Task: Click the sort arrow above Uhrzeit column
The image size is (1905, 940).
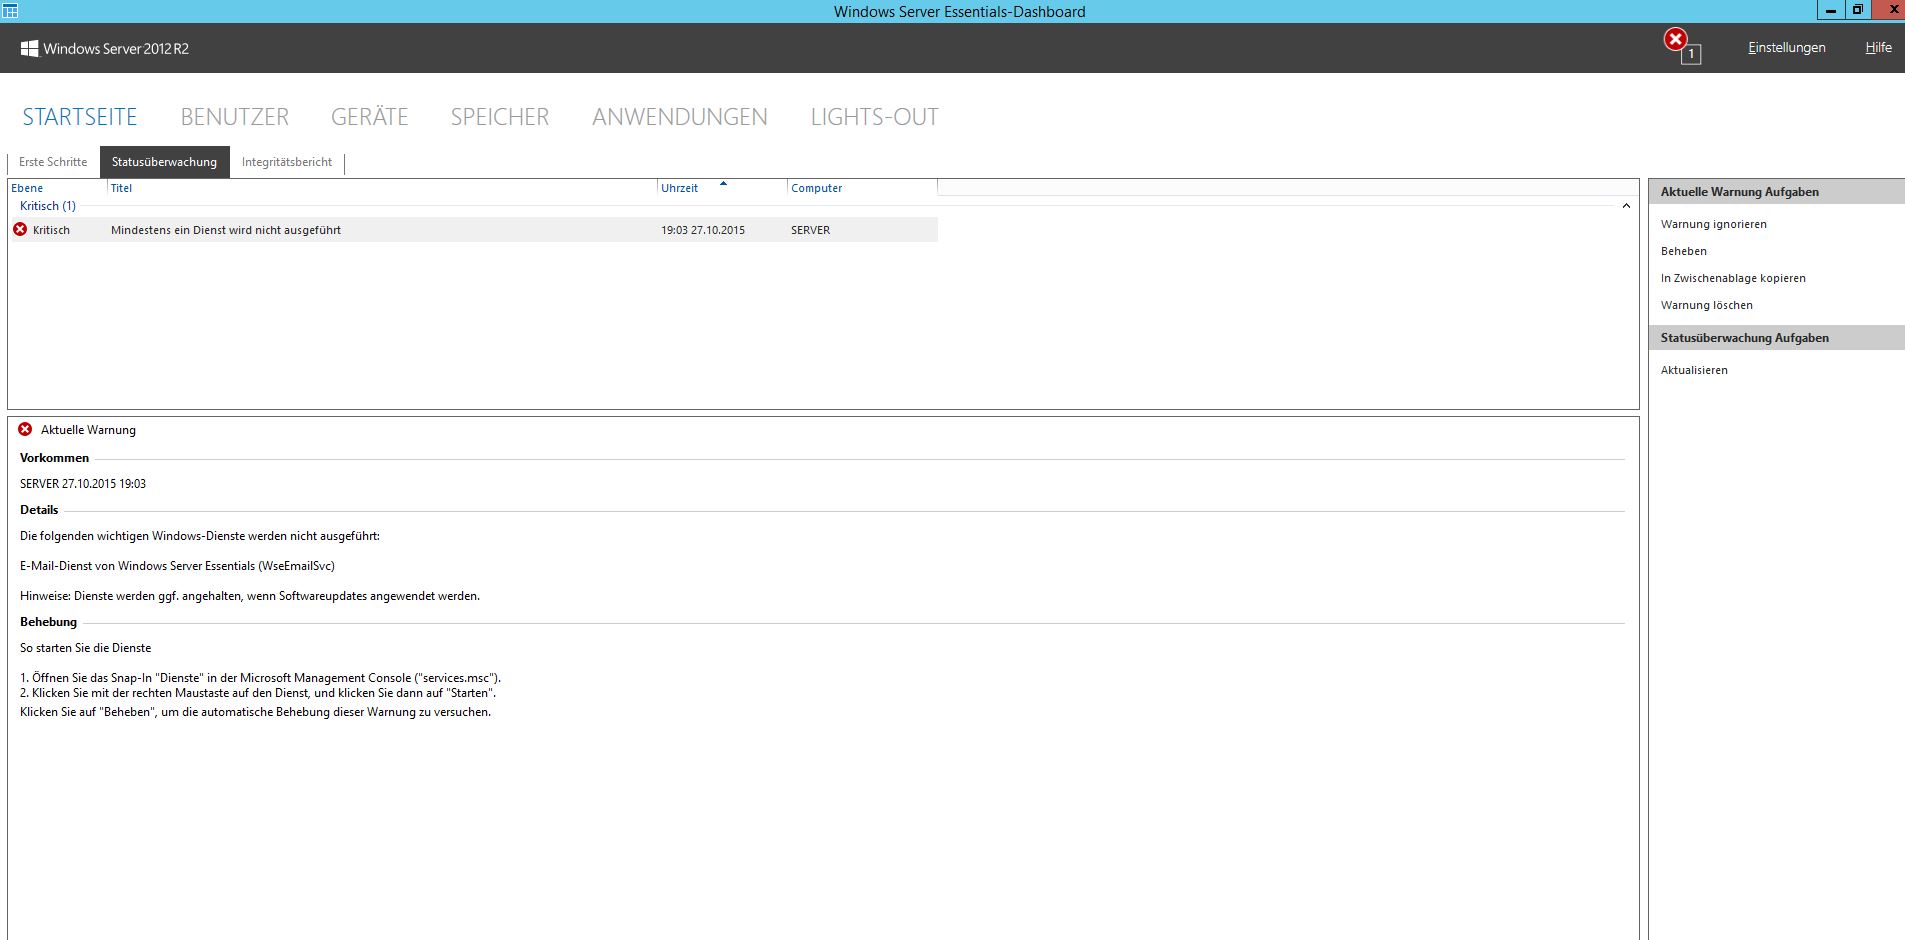Action: [723, 184]
